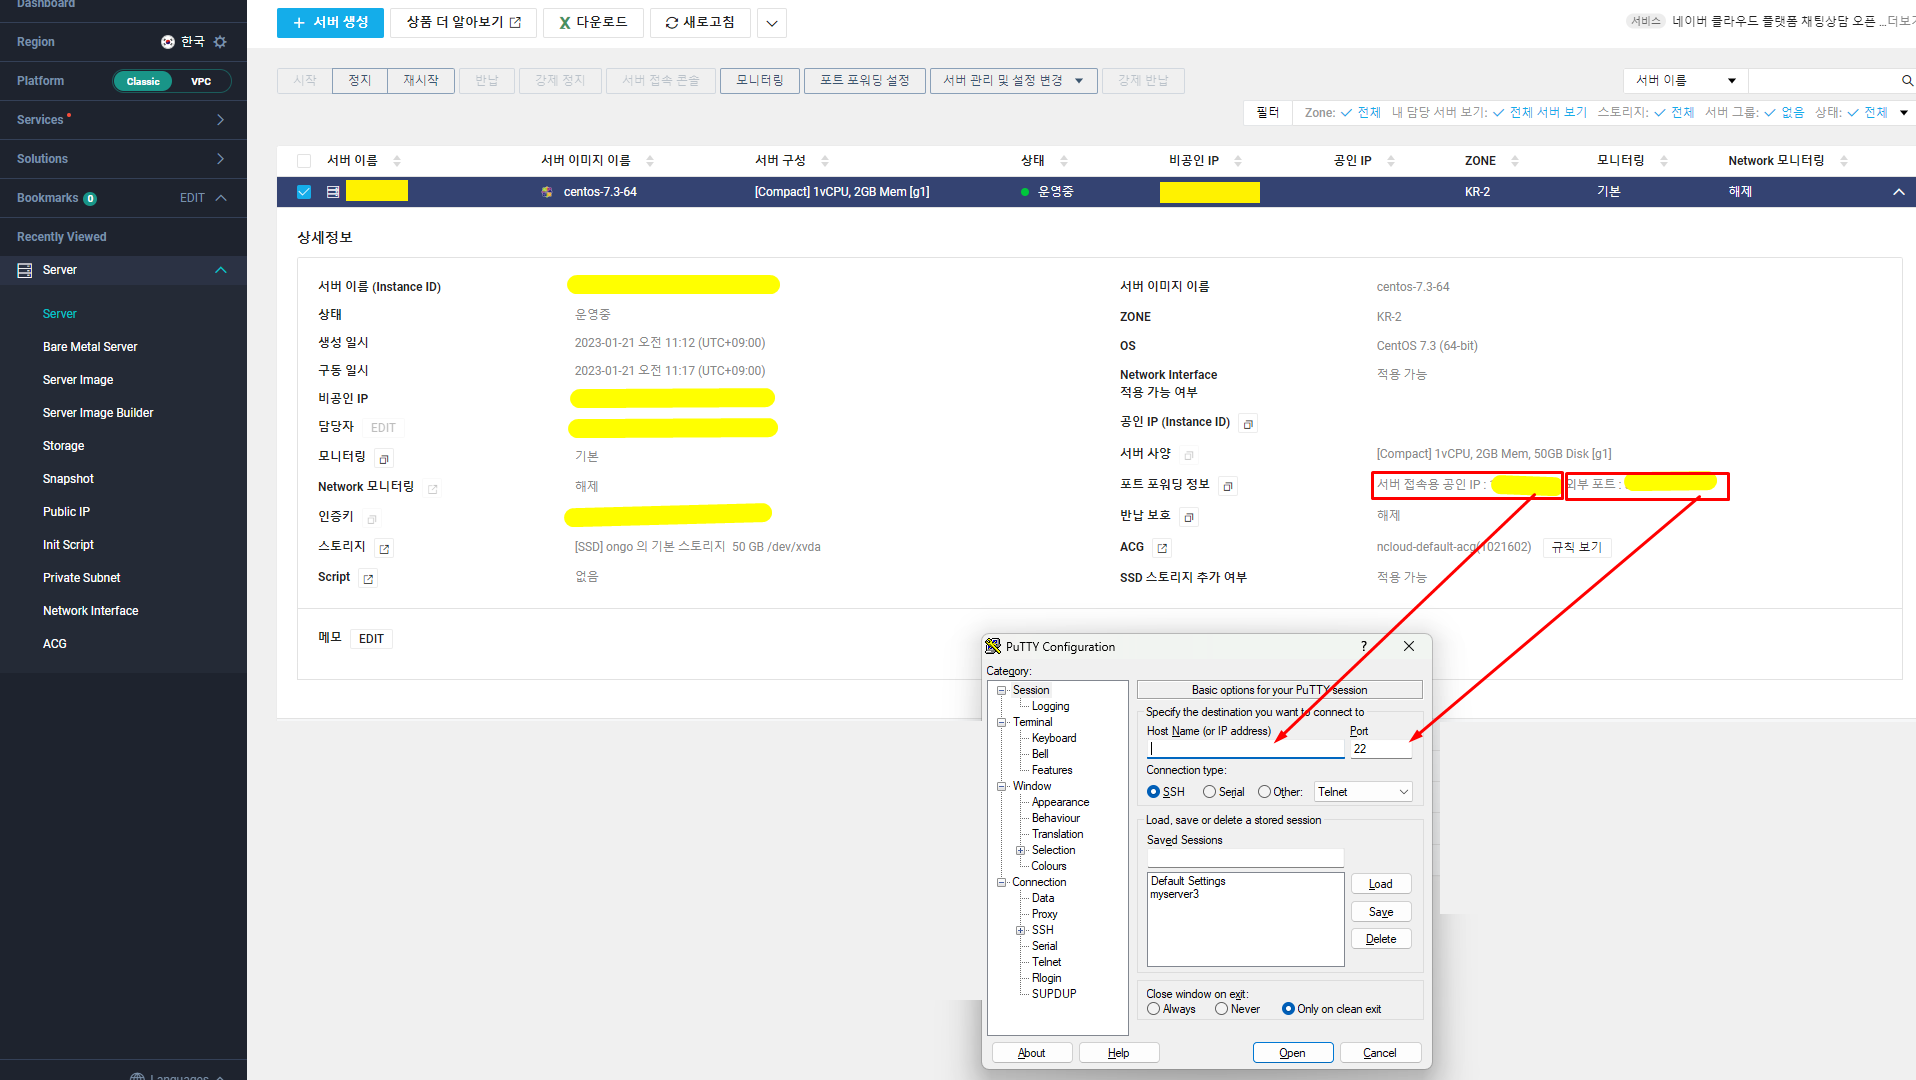
Task: Collapse the Server sidebar section
Action: pyautogui.click(x=221, y=270)
